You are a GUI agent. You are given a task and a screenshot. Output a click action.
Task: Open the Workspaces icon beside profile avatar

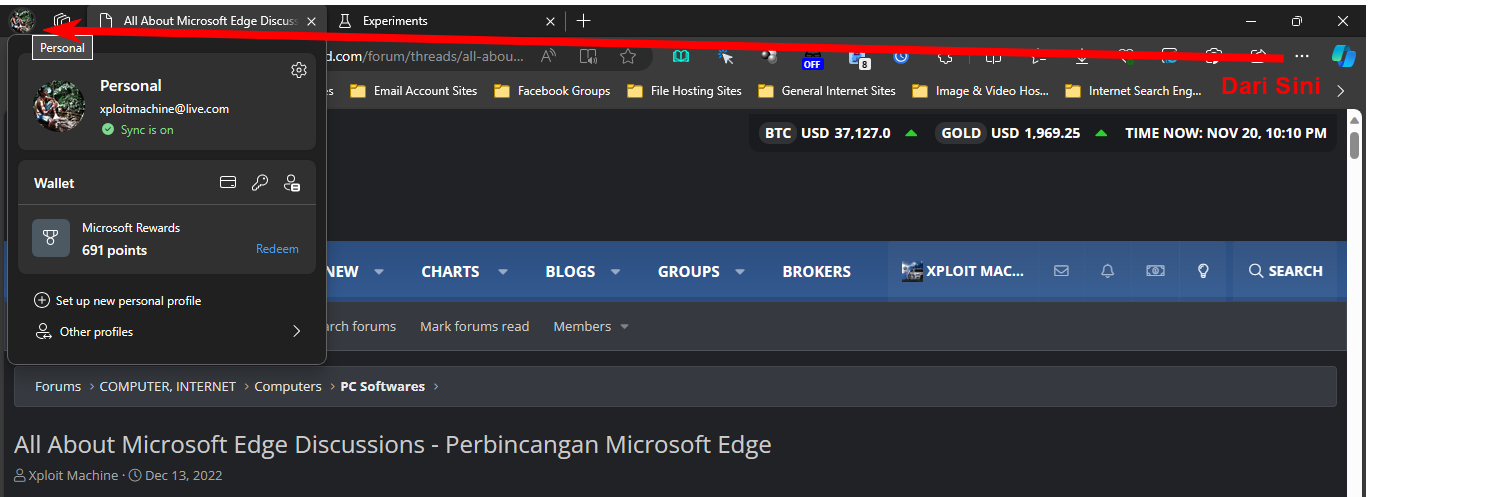tap(63, 20)
